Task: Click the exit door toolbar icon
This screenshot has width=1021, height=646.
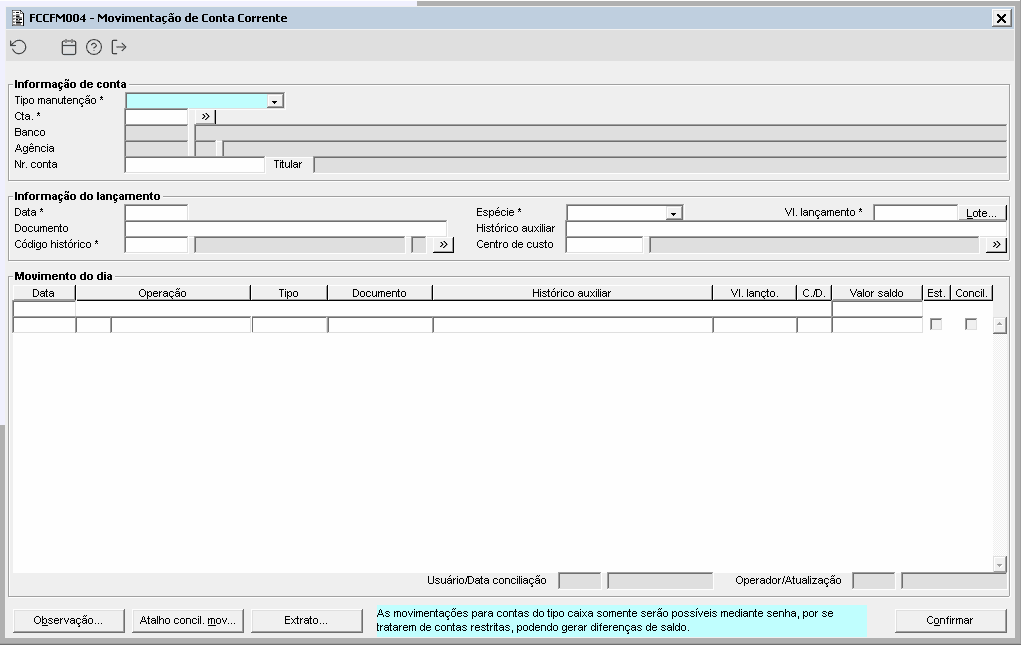Action: (x=119, y=47)
